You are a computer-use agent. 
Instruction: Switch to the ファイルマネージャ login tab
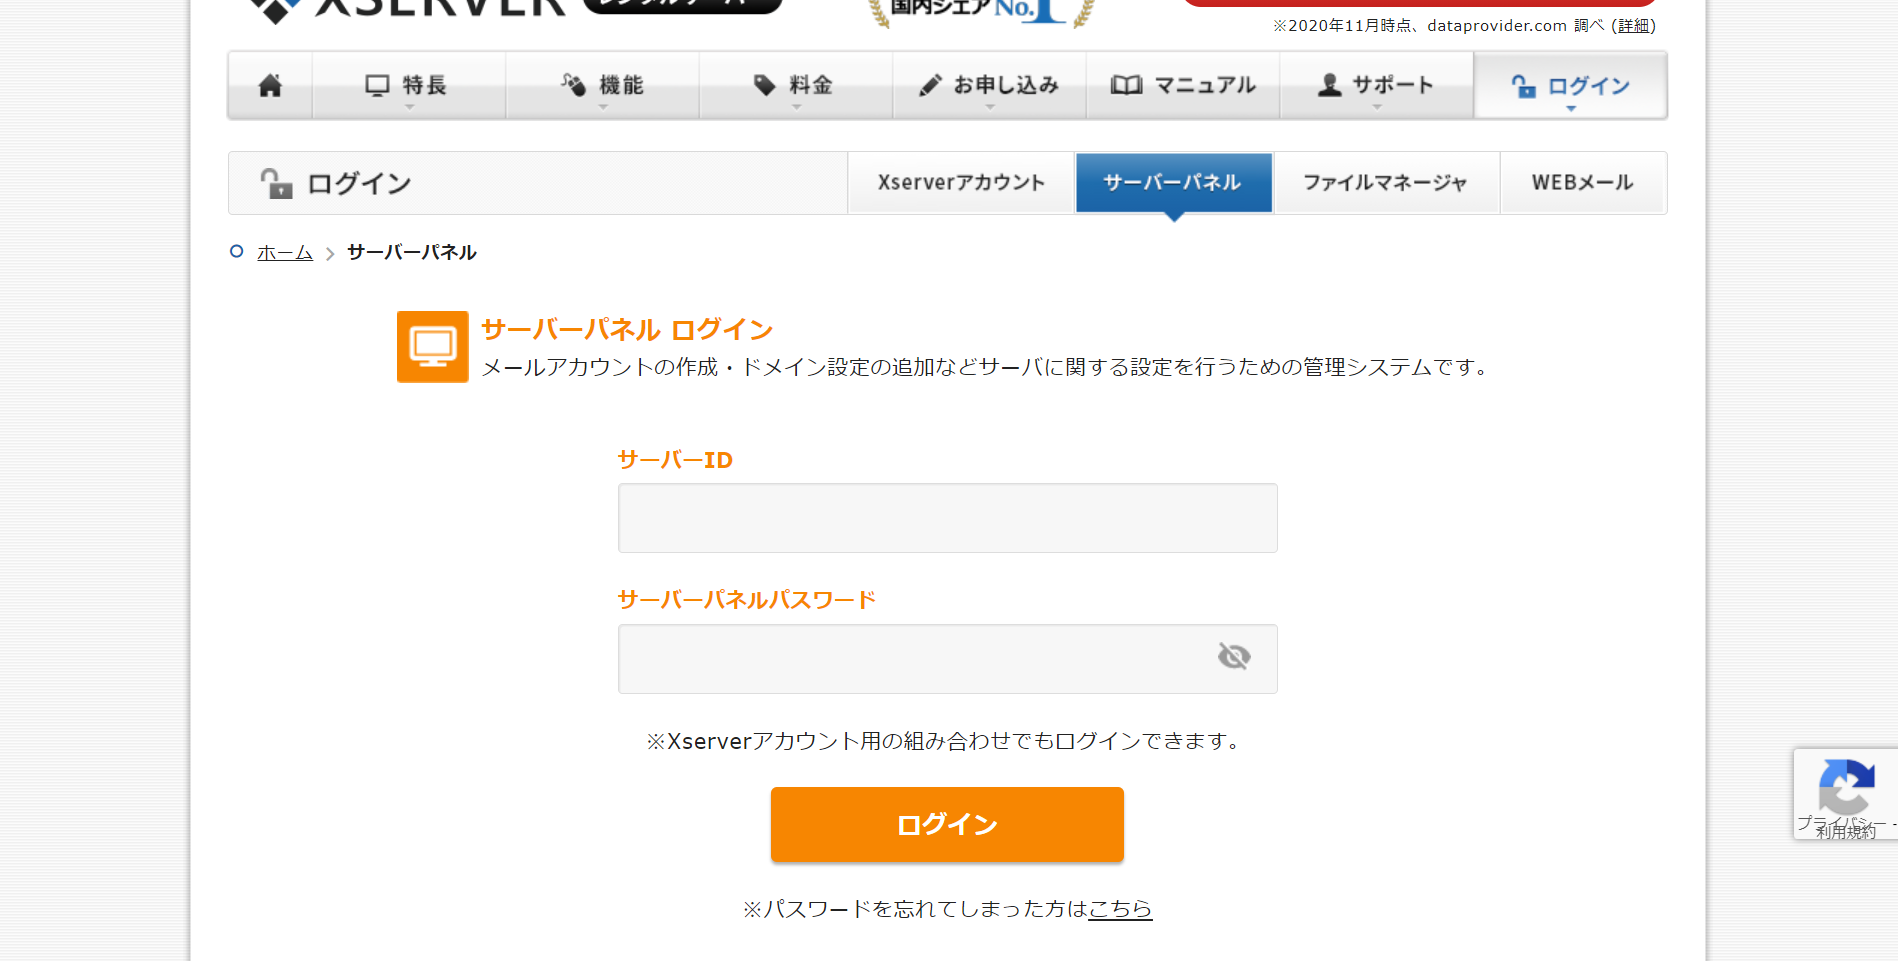click(1386, 183)
